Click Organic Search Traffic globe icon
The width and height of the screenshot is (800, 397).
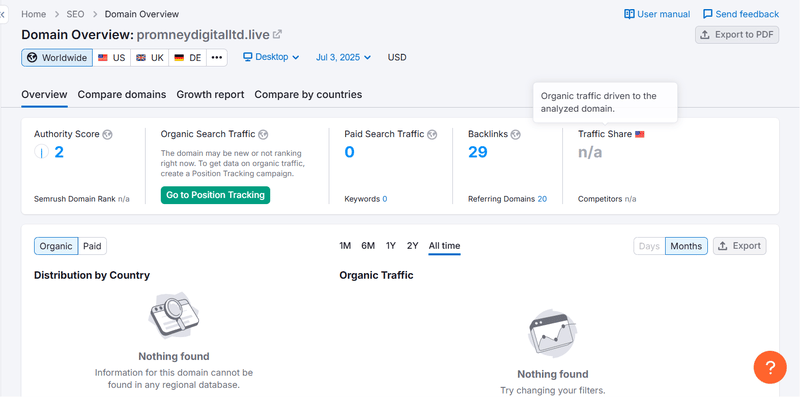pyautogui.click(x=263, y=134)
